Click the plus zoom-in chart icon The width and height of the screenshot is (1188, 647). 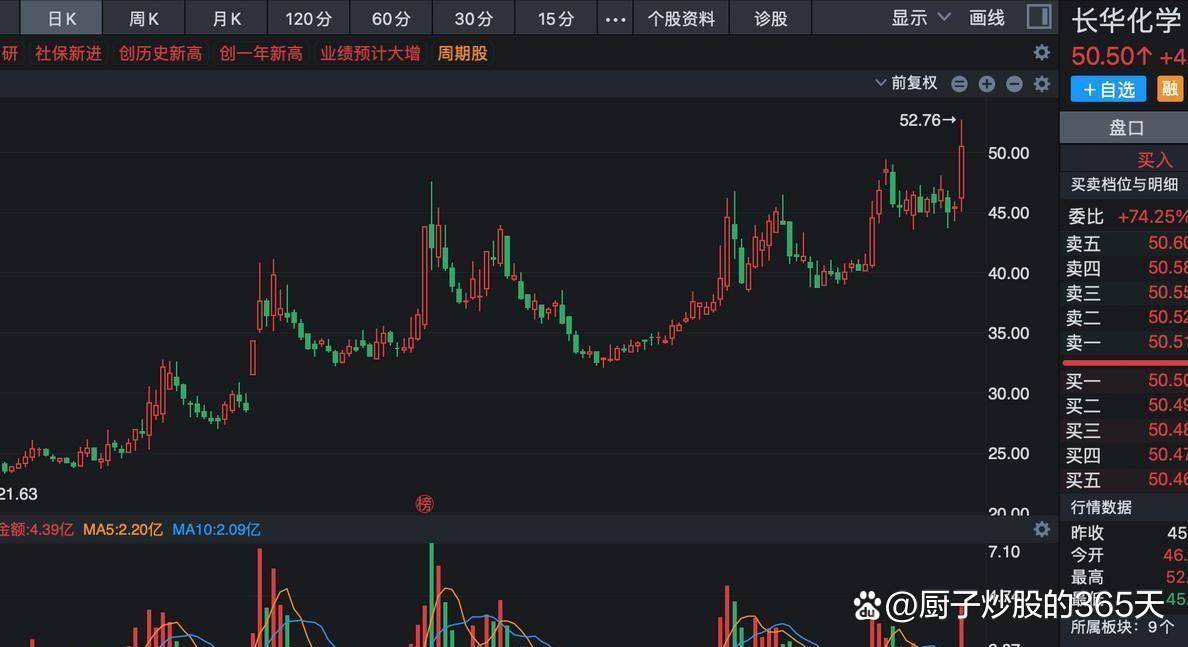[x=987, y=84]
